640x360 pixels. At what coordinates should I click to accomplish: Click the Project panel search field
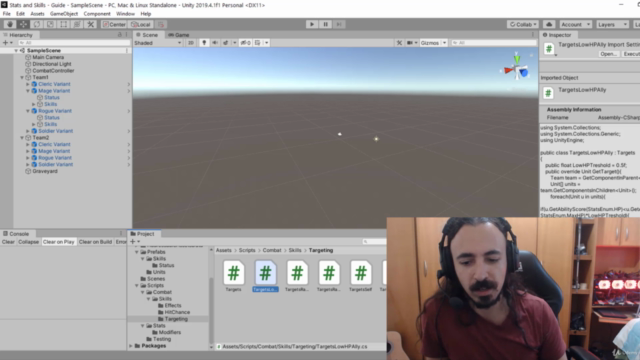click(373, 242)
